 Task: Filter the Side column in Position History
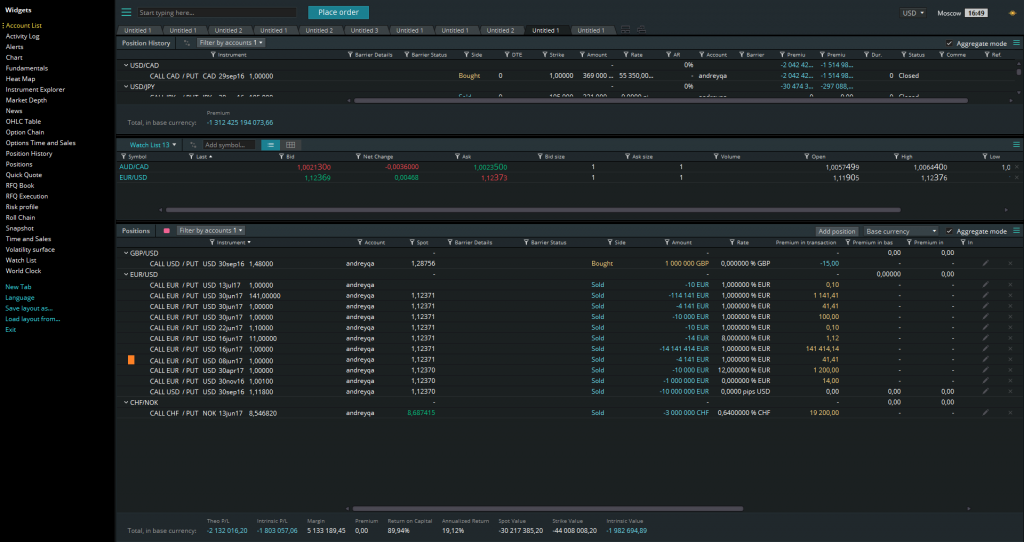(466, 55)
